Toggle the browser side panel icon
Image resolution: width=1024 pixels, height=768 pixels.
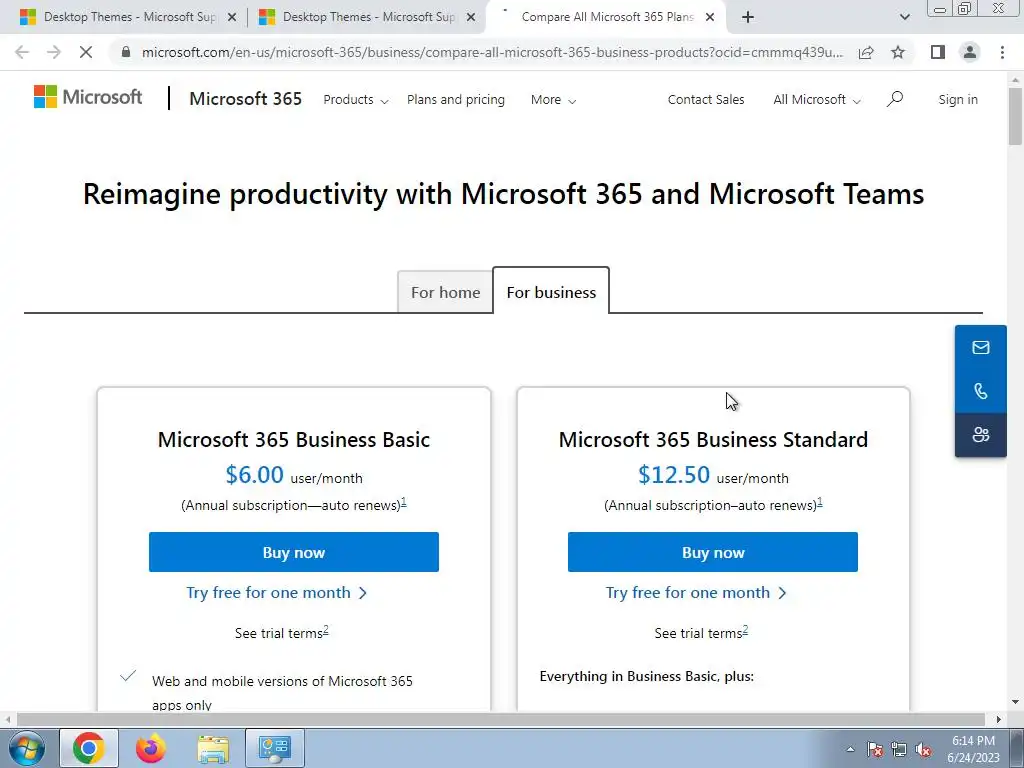[938, 52]
